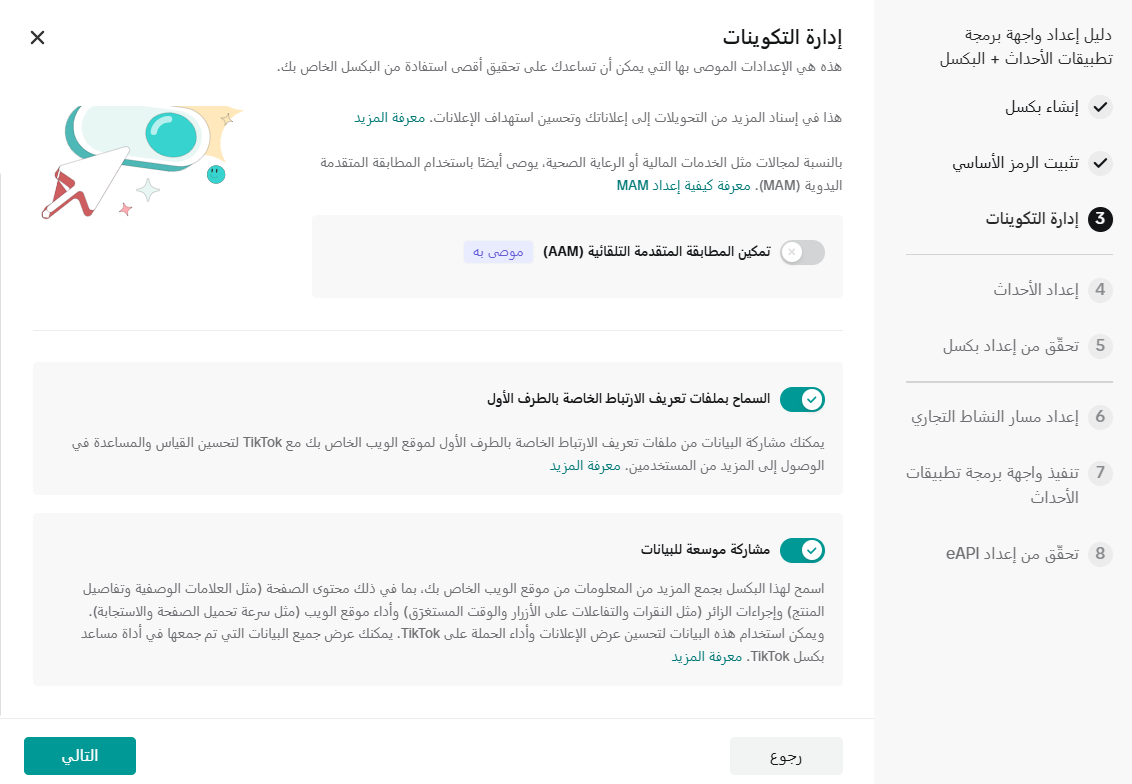Click the التالي button
The width and height of the screenshot is (1132, 784).
pyautogui.click(x=79, y=755)
